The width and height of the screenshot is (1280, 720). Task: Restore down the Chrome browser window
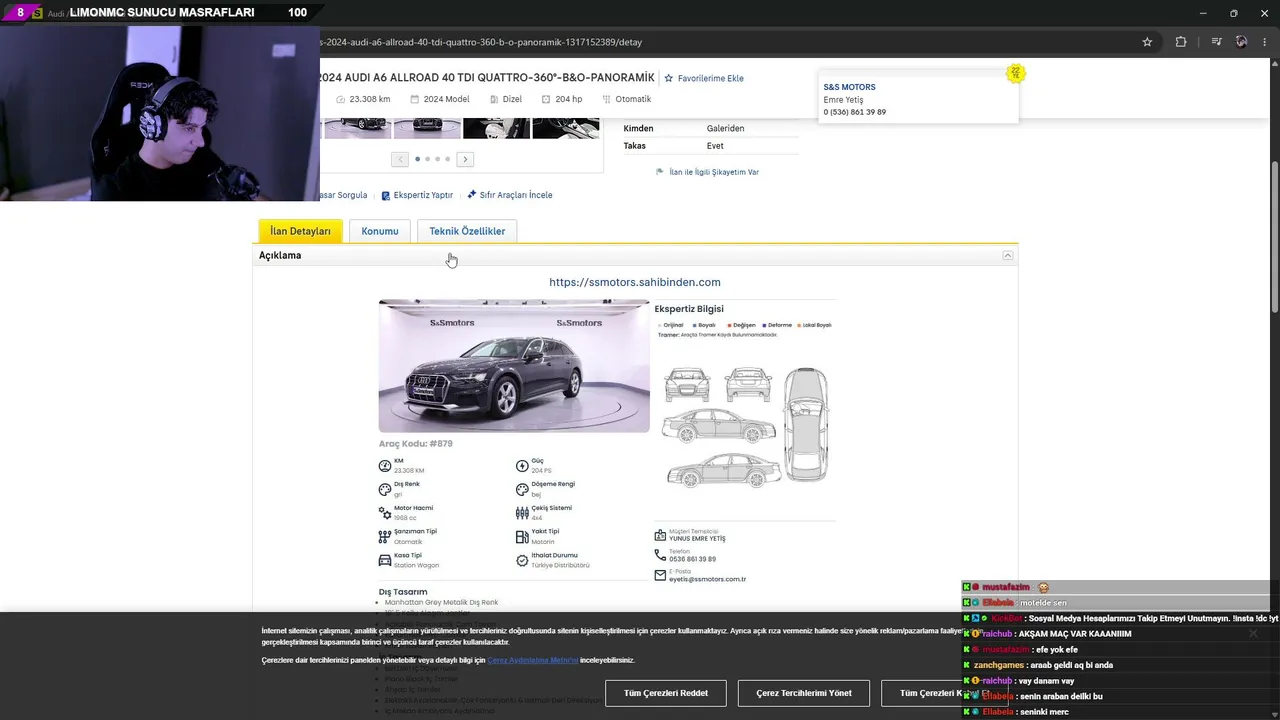[1234, 13]
